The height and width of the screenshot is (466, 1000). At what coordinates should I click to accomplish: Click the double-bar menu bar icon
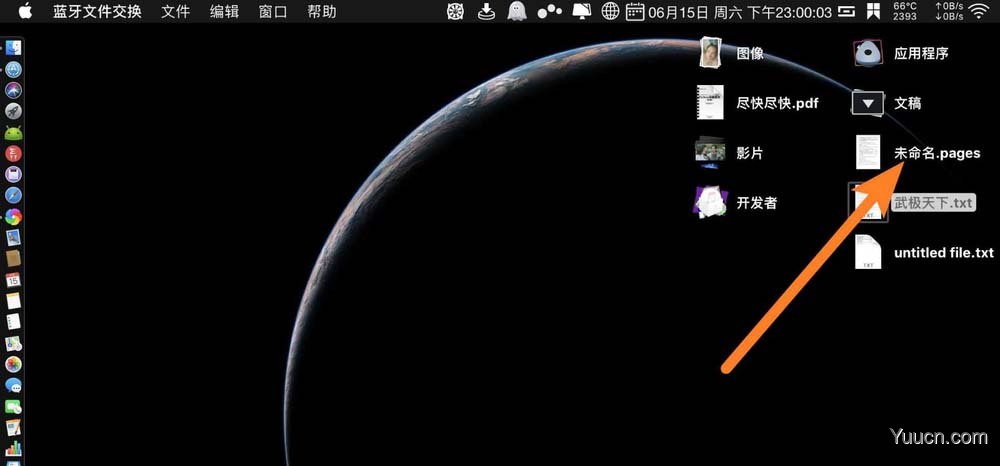point(846,11)
